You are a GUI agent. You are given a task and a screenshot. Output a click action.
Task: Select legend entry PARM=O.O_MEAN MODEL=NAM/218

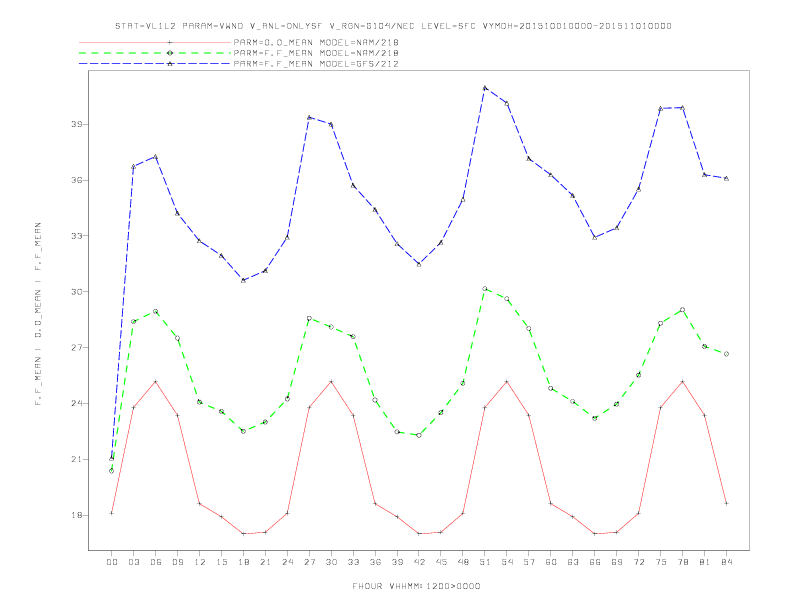pos(316,42)
